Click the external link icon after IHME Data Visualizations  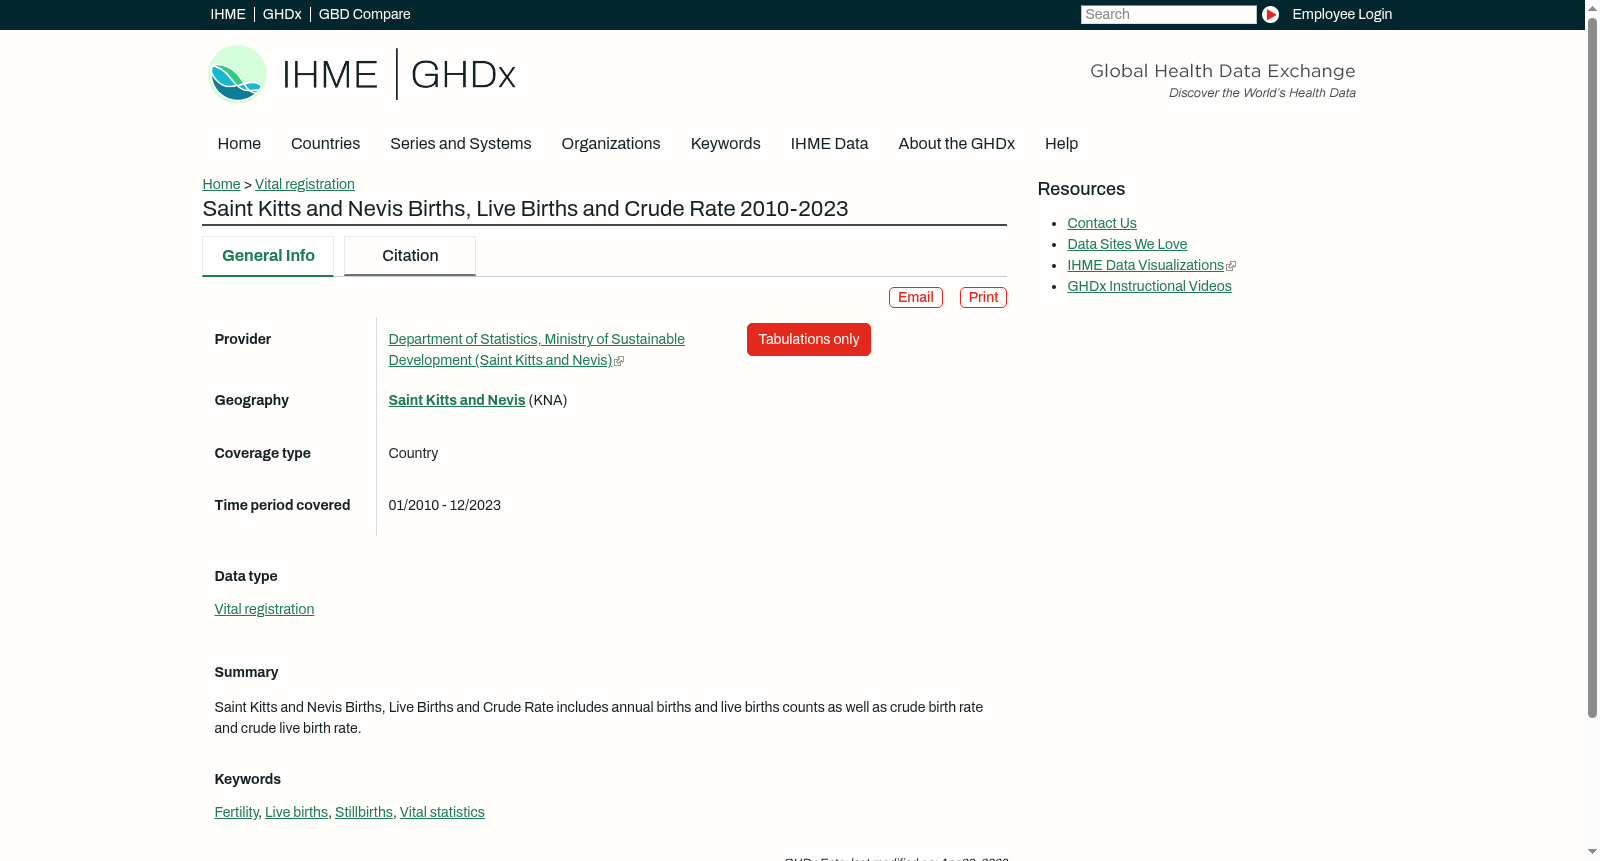click(1231, 266)
